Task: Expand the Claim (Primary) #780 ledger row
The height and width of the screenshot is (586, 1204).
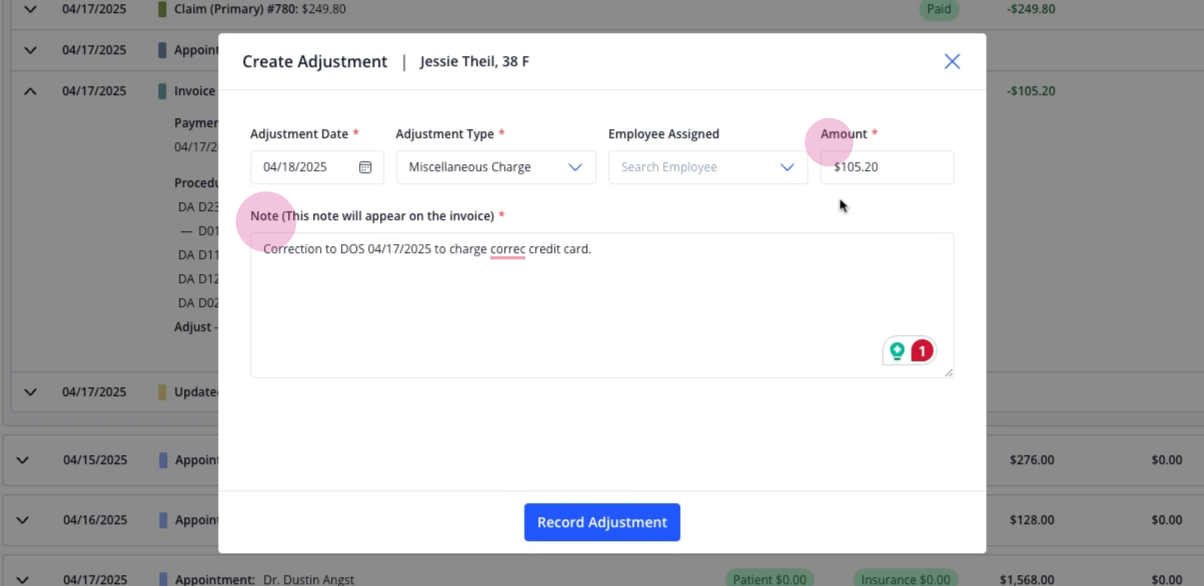Action: [x=30, y=9]
